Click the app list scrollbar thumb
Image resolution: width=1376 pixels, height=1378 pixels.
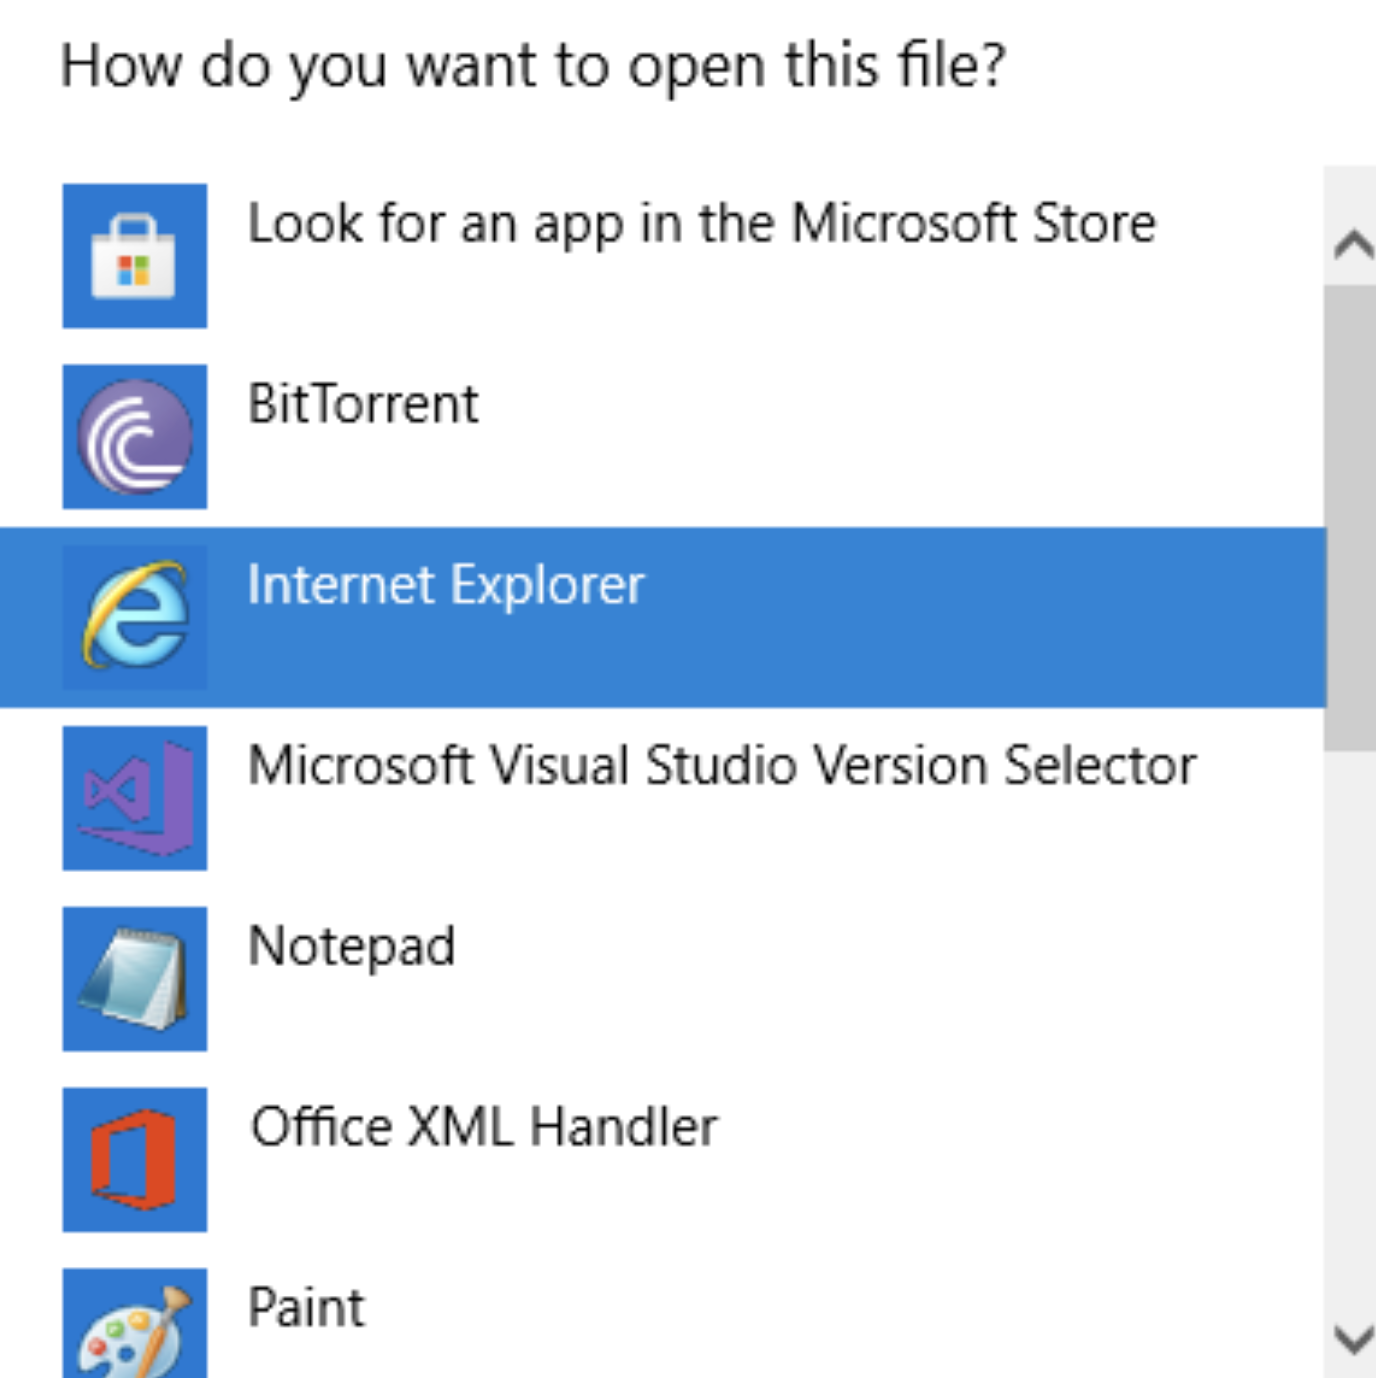point(1350,517)
